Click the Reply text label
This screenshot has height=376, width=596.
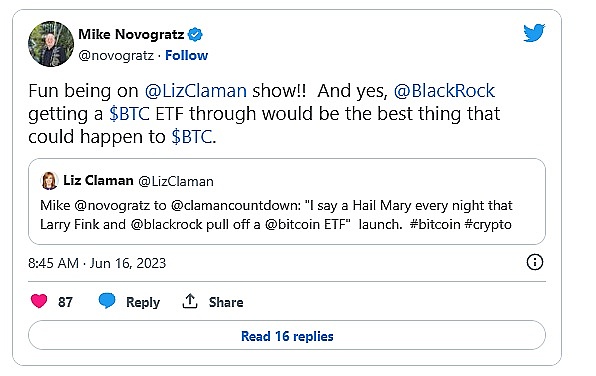pos(143,302)
